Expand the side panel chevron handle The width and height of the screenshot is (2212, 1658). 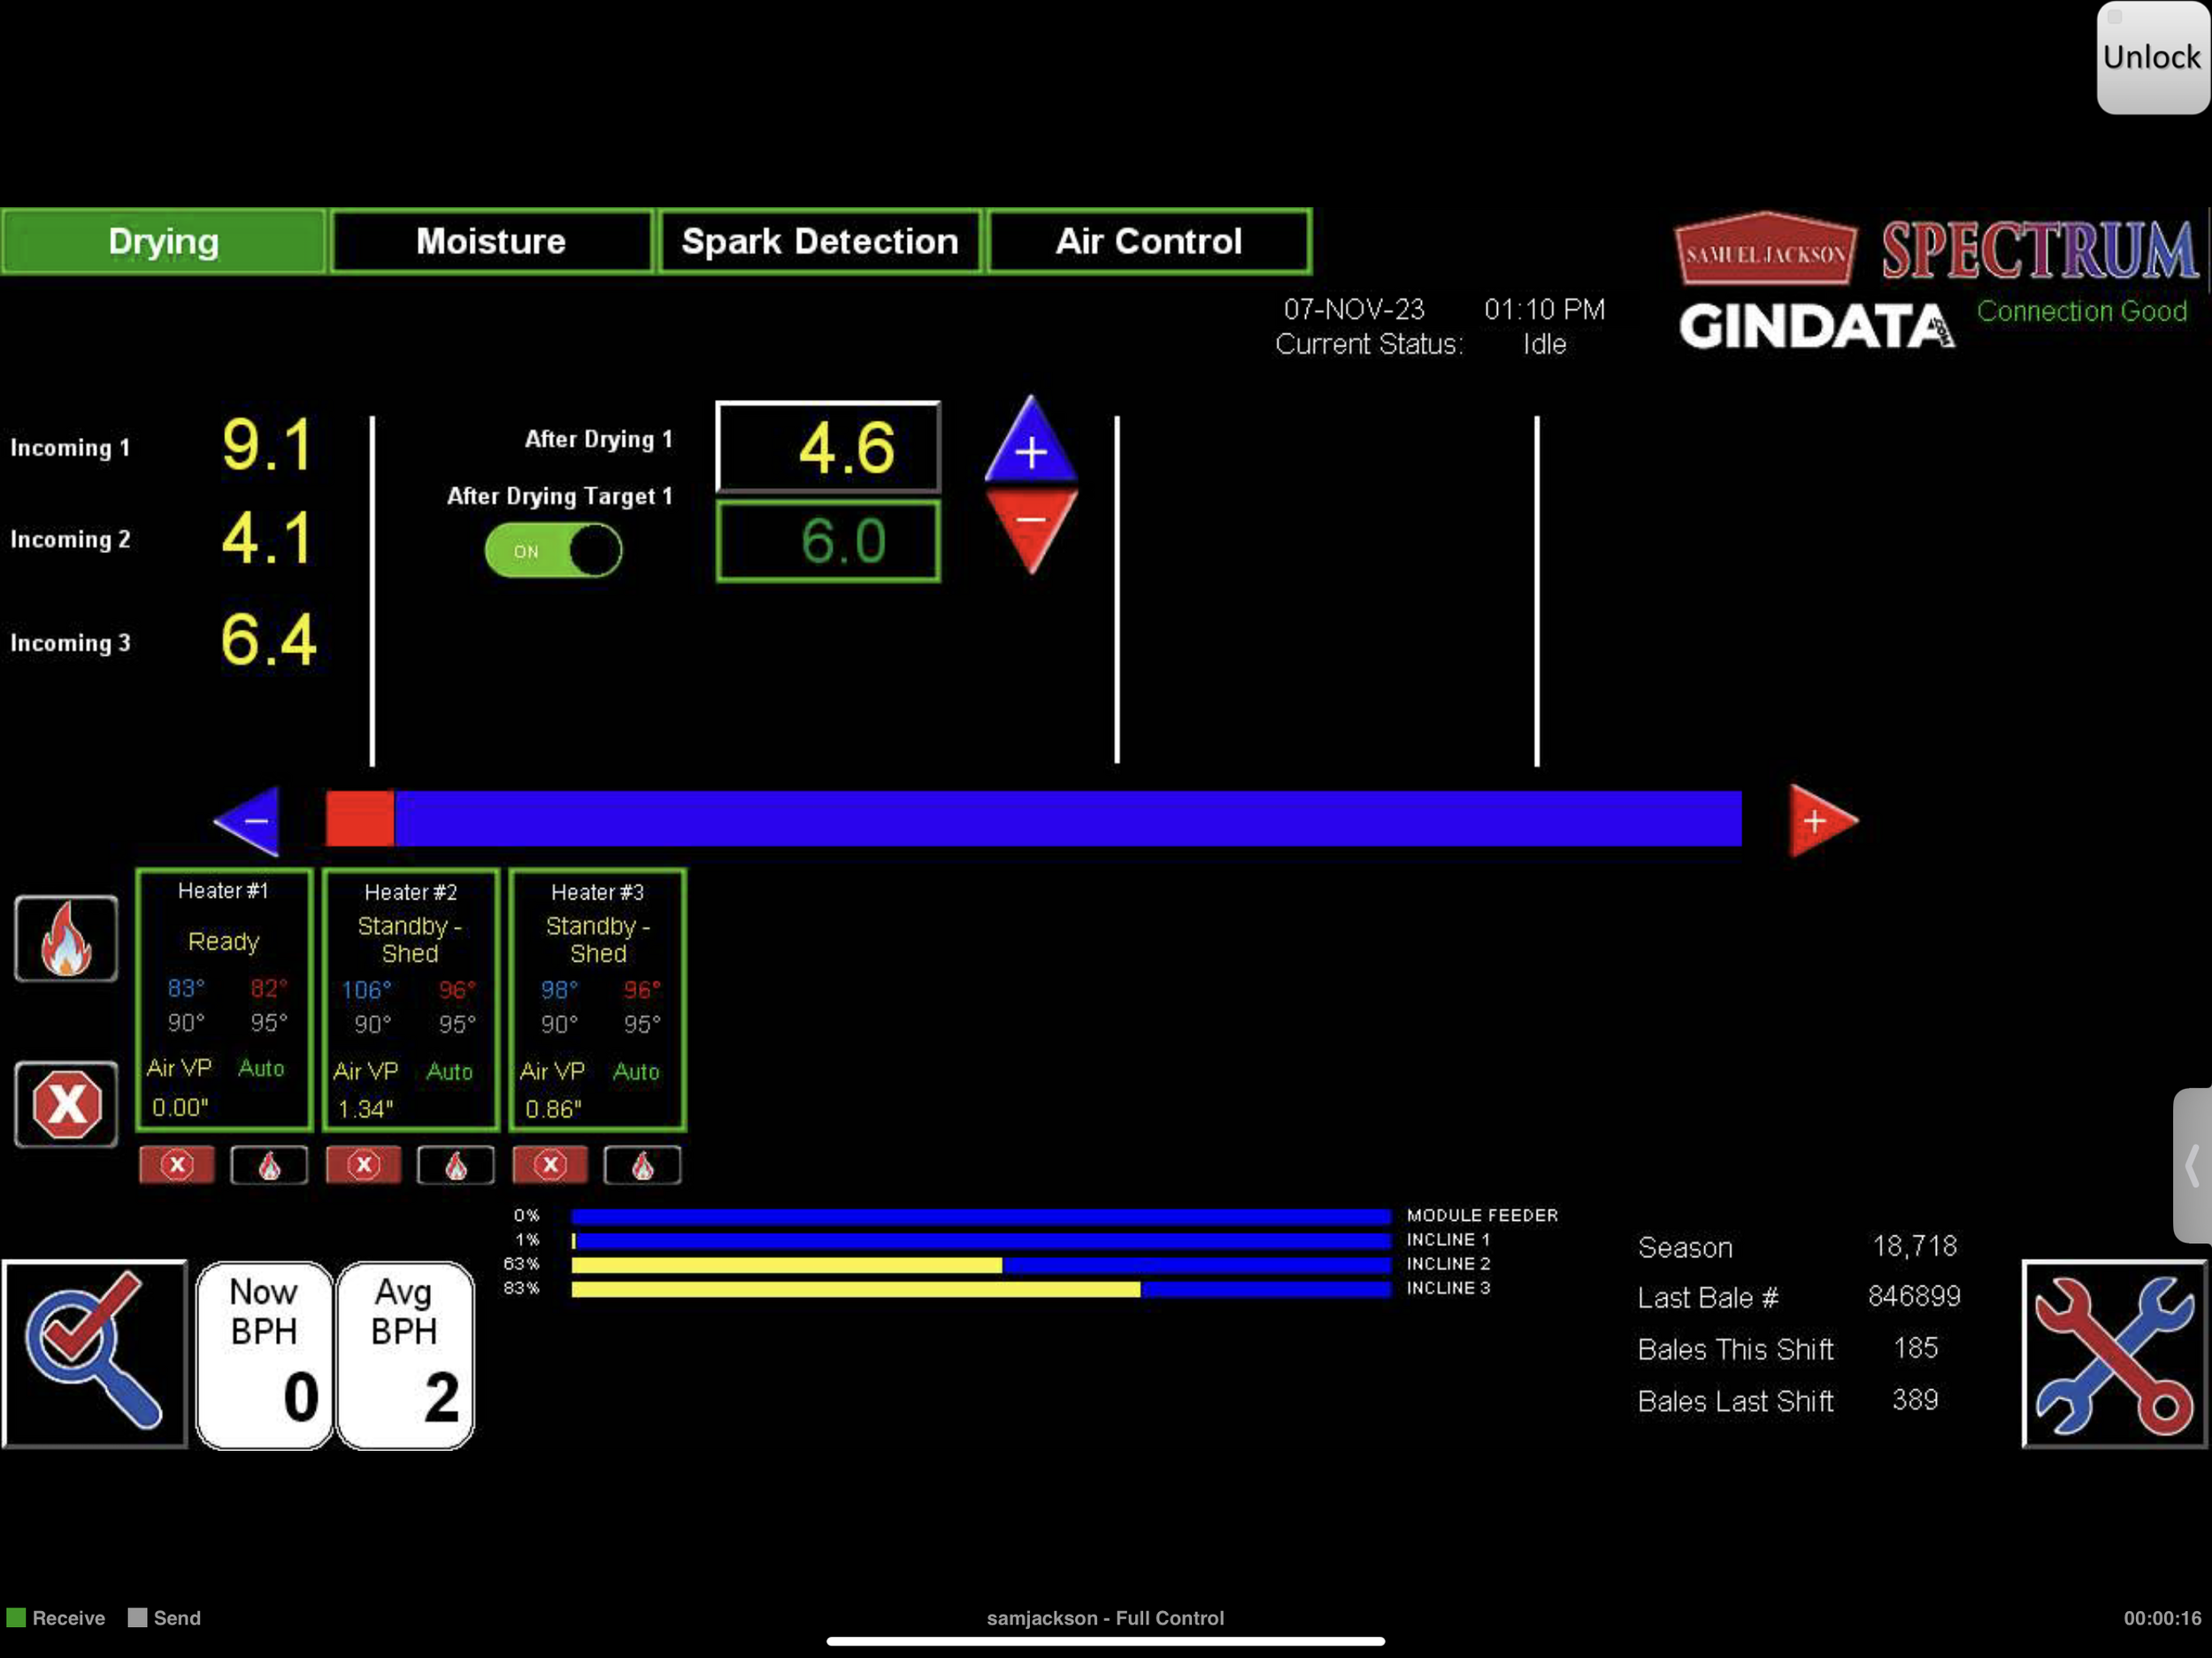[2192, 1165]
